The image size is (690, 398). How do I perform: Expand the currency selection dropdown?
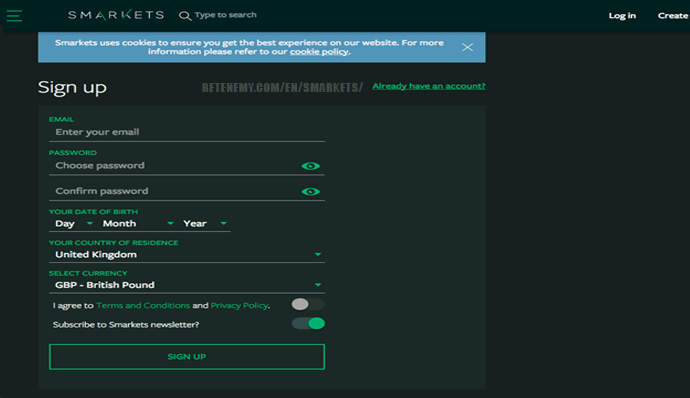(187, 285)
